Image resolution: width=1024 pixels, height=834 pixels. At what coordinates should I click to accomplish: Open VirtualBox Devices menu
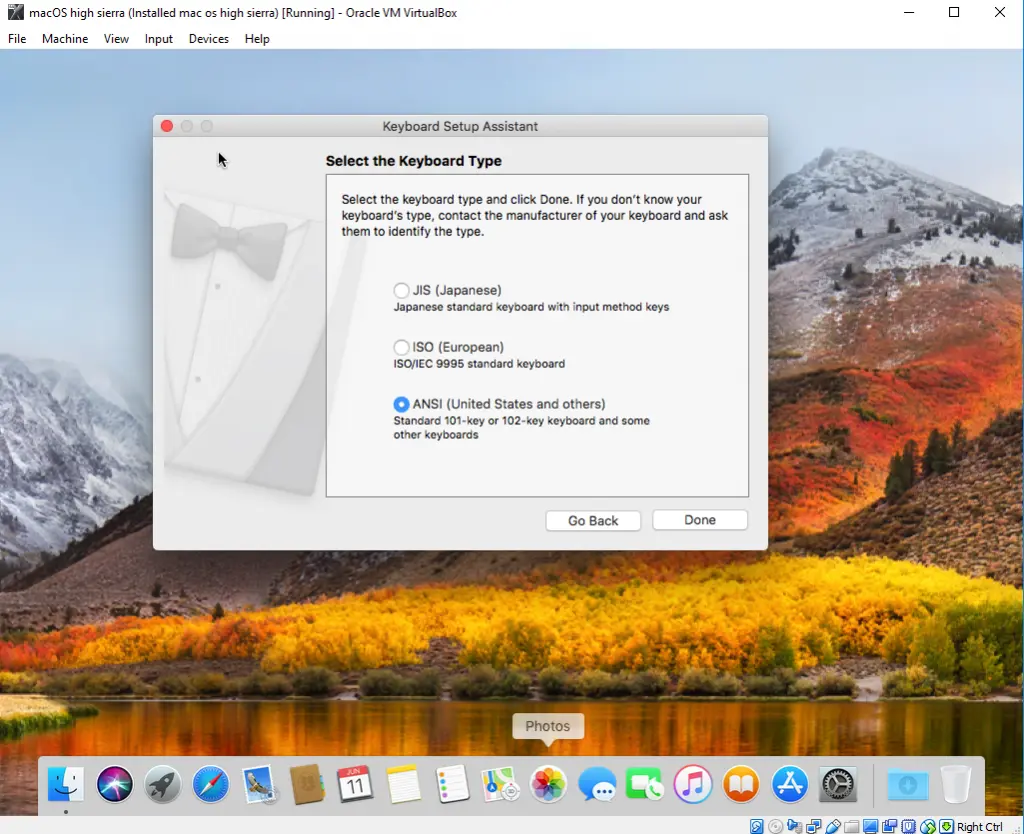pos(208,39)
